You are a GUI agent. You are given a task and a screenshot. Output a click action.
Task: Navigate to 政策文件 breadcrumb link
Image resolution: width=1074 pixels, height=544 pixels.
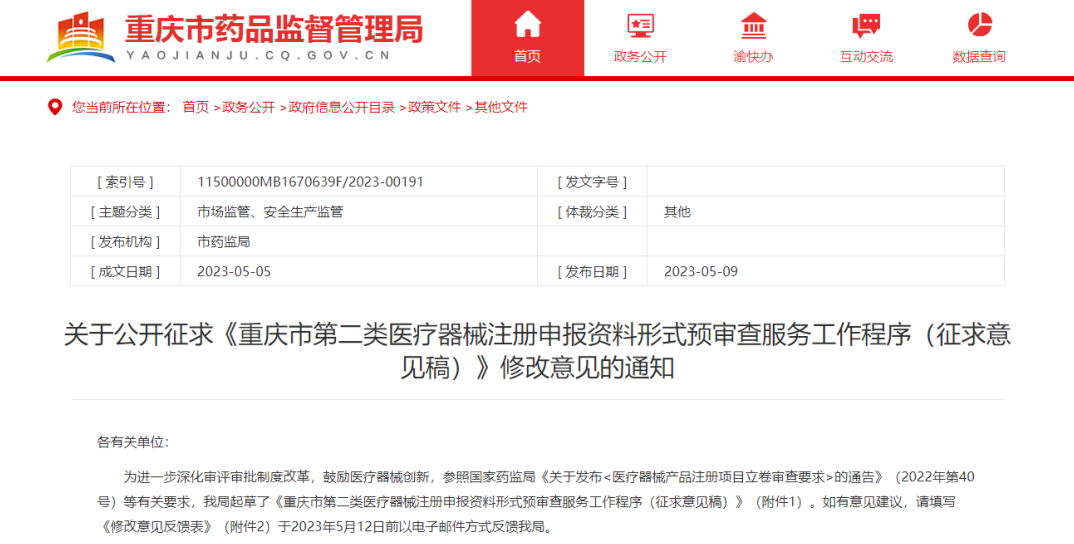click(x=434, y=107)
